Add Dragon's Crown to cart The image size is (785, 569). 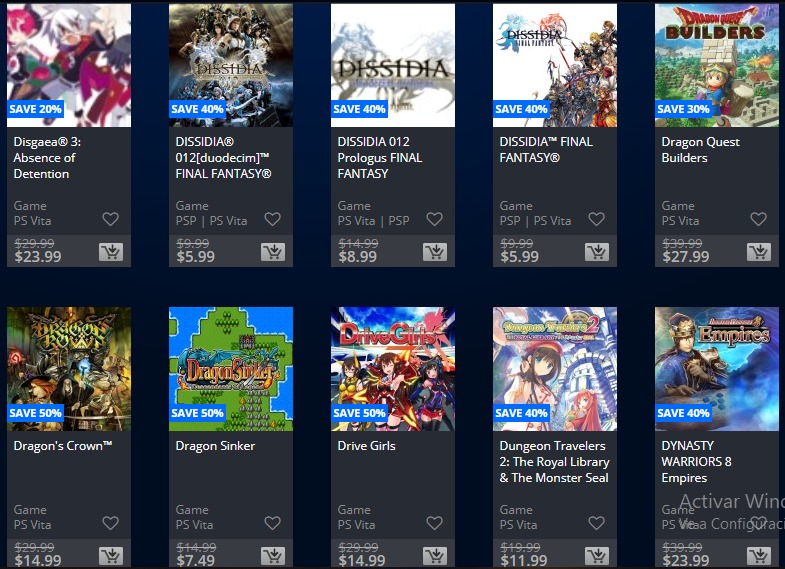111,555
